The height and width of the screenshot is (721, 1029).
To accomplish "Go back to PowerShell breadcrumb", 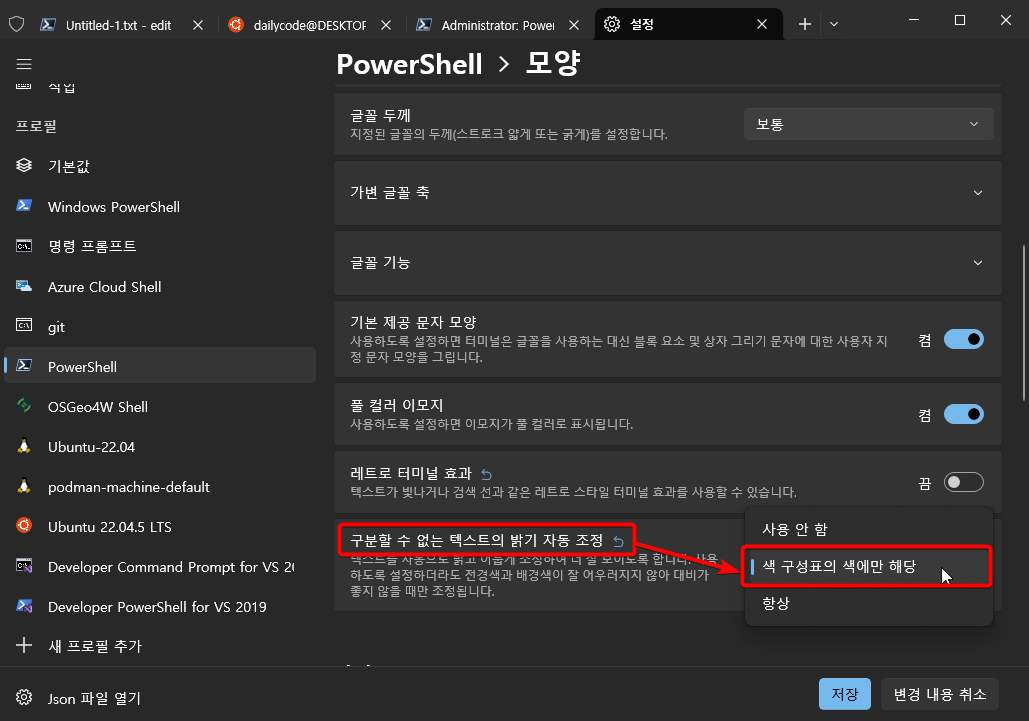I will (x=410, y=64).
